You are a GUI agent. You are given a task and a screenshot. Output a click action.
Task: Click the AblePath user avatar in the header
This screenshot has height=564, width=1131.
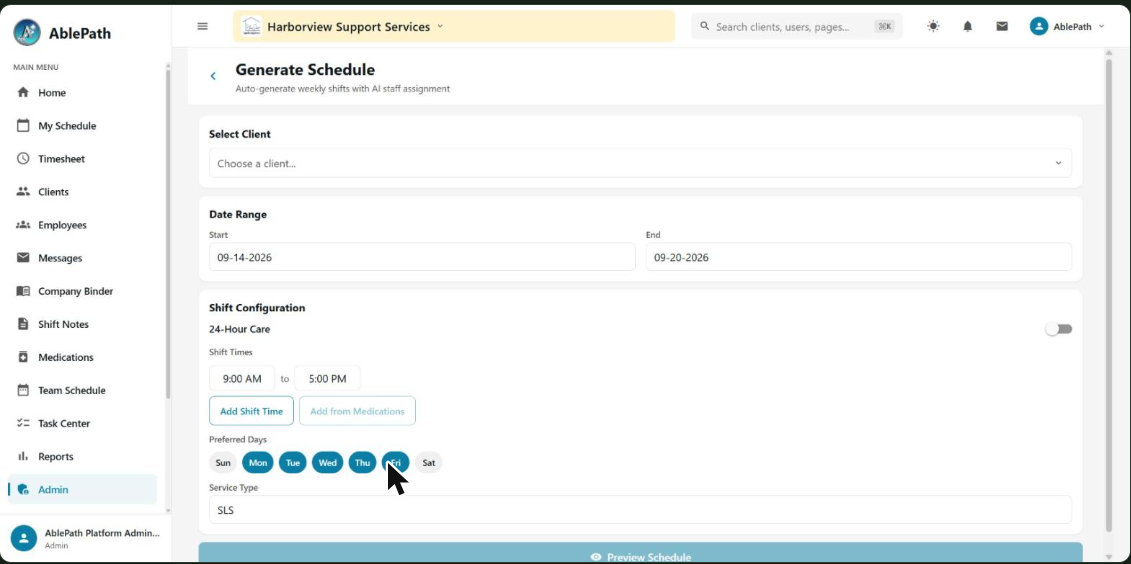point(1039,27)
